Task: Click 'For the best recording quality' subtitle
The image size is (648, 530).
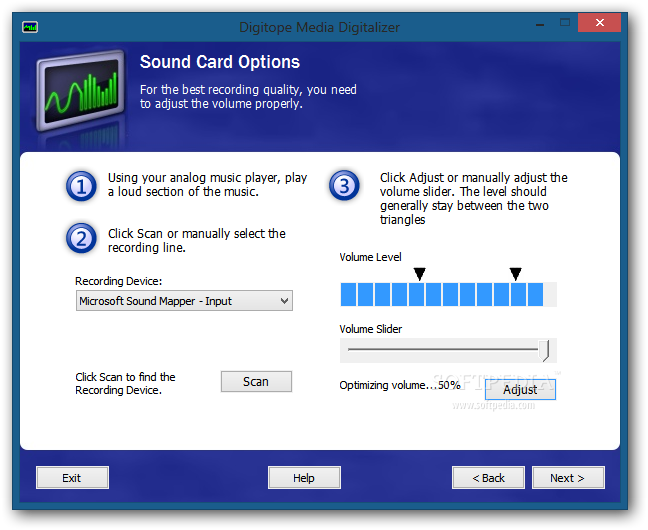Action: click(x=248, y=97)
